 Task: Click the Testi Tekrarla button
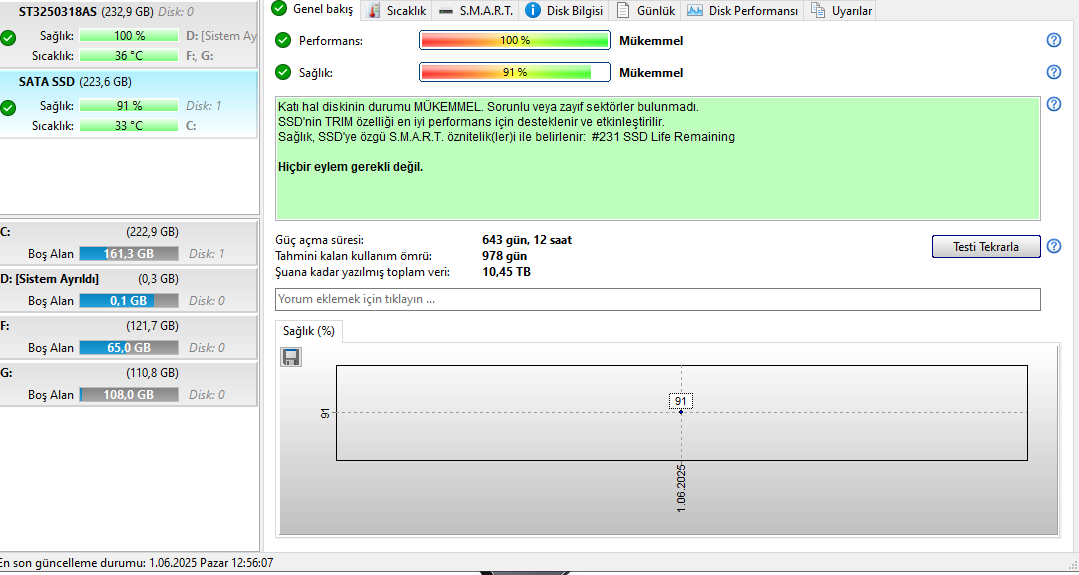point(985,247)
